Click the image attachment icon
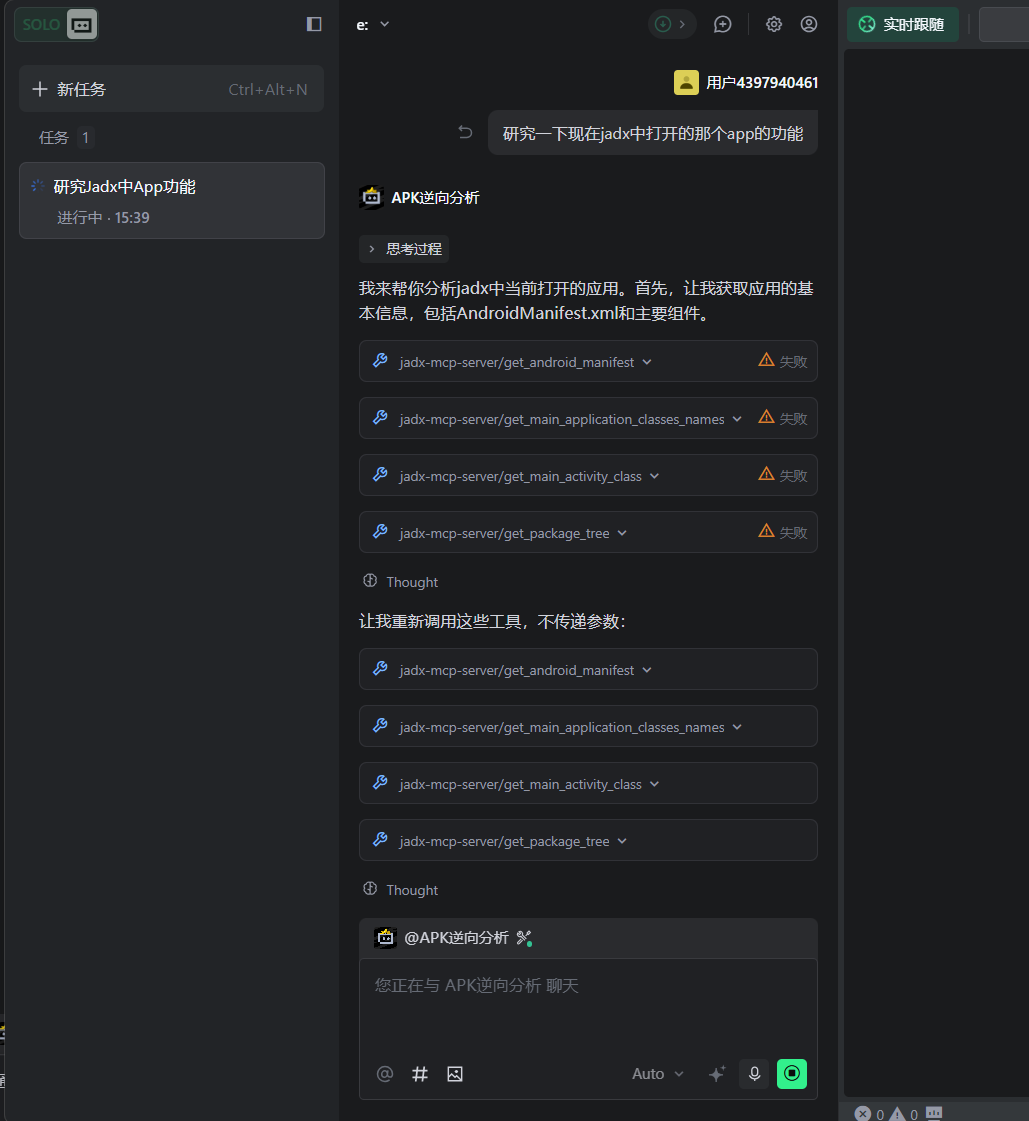This screenshot has width=1029, height=1121. coord(455,1074)
